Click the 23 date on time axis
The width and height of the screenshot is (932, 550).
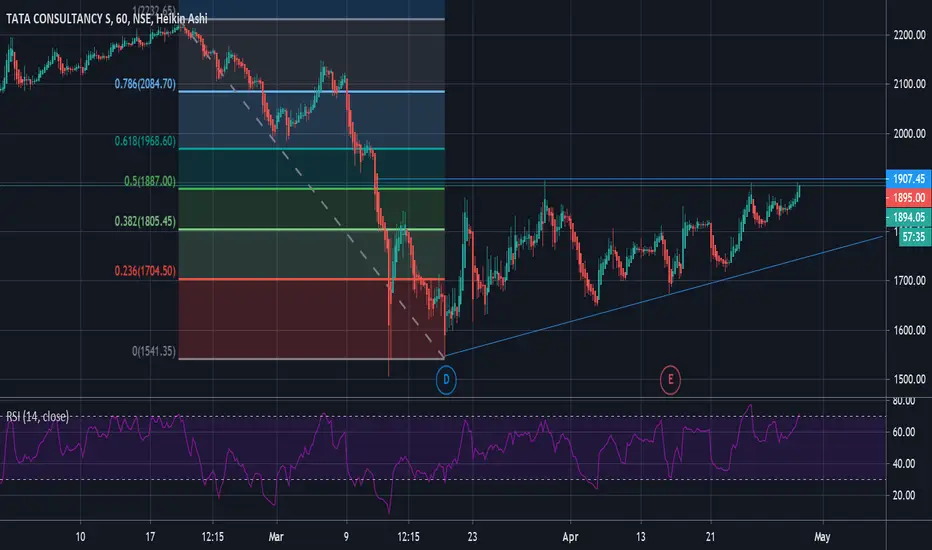click(x=472, y=536)
